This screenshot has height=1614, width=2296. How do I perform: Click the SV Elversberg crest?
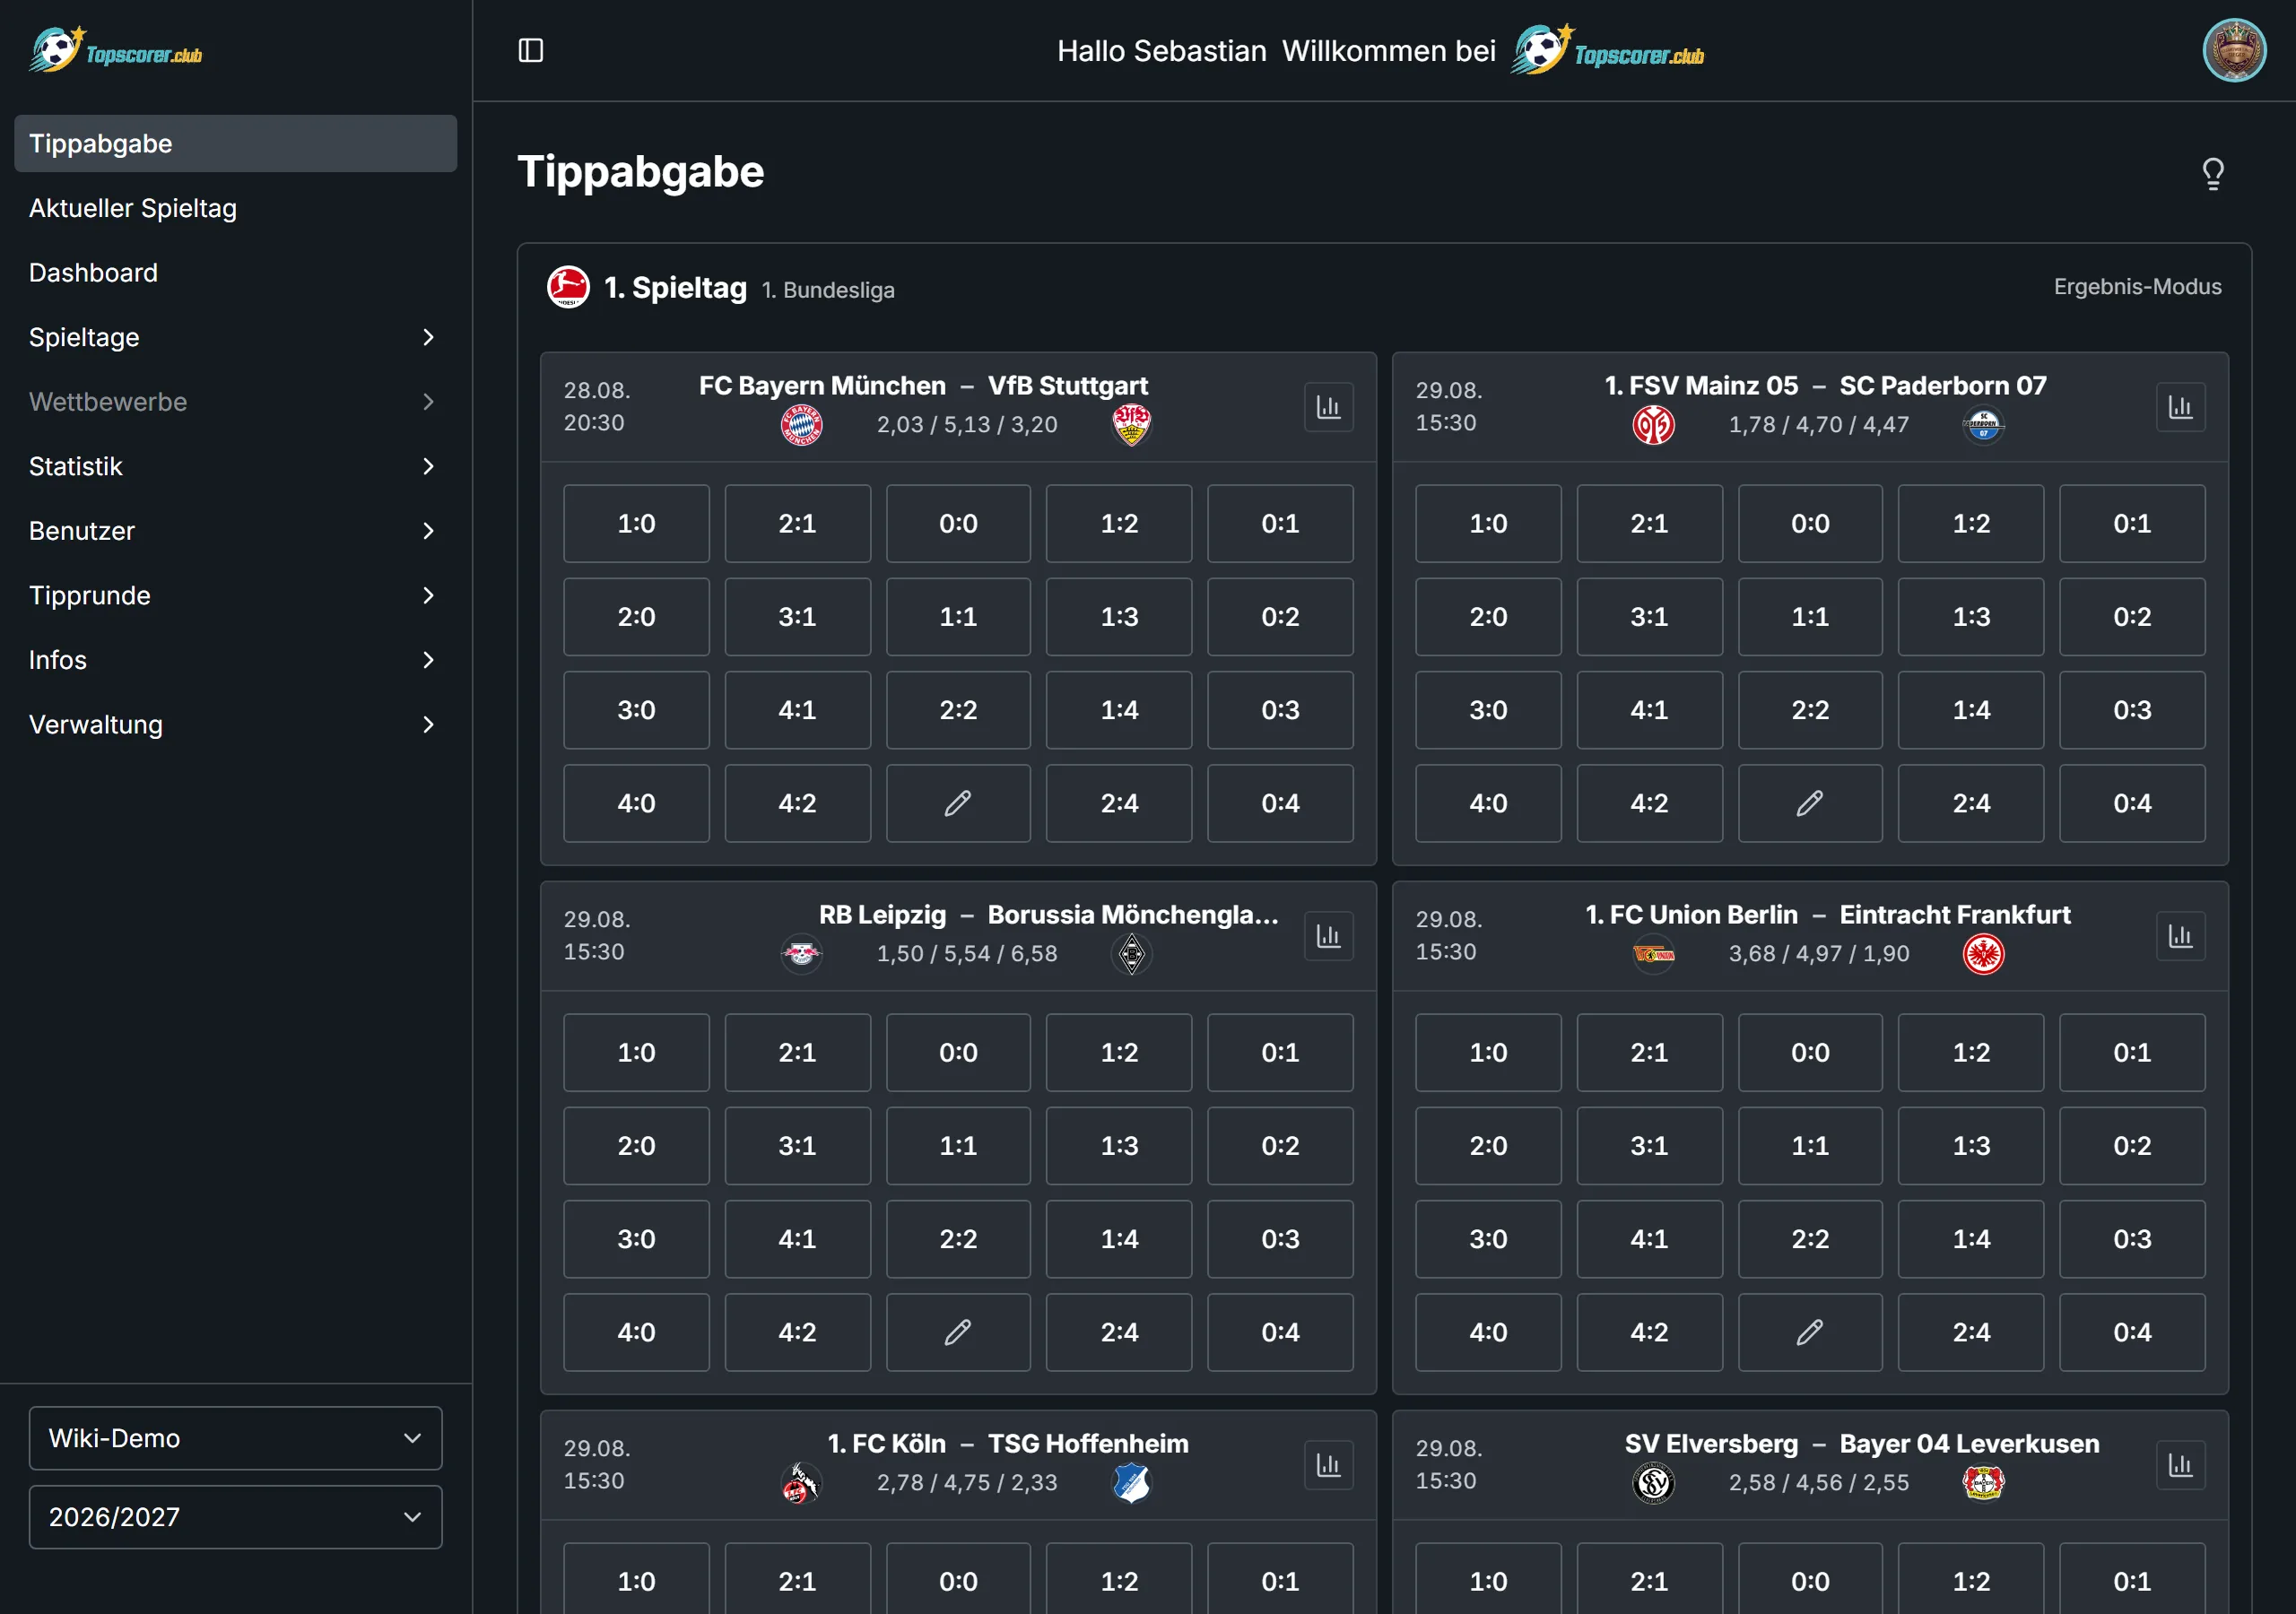coord(1654,1483)
